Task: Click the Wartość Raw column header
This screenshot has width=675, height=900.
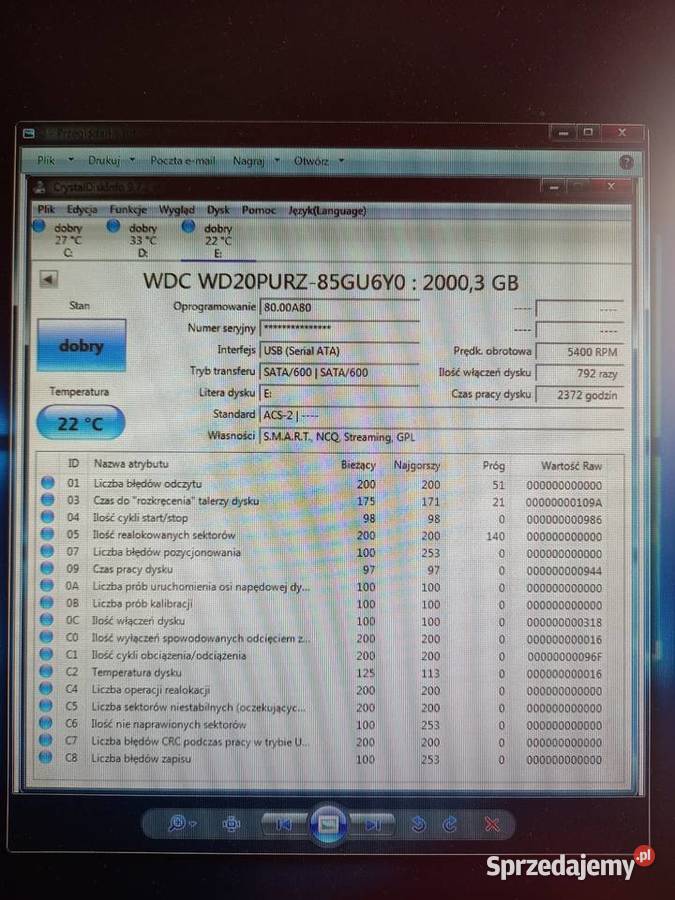Action: 572,465
